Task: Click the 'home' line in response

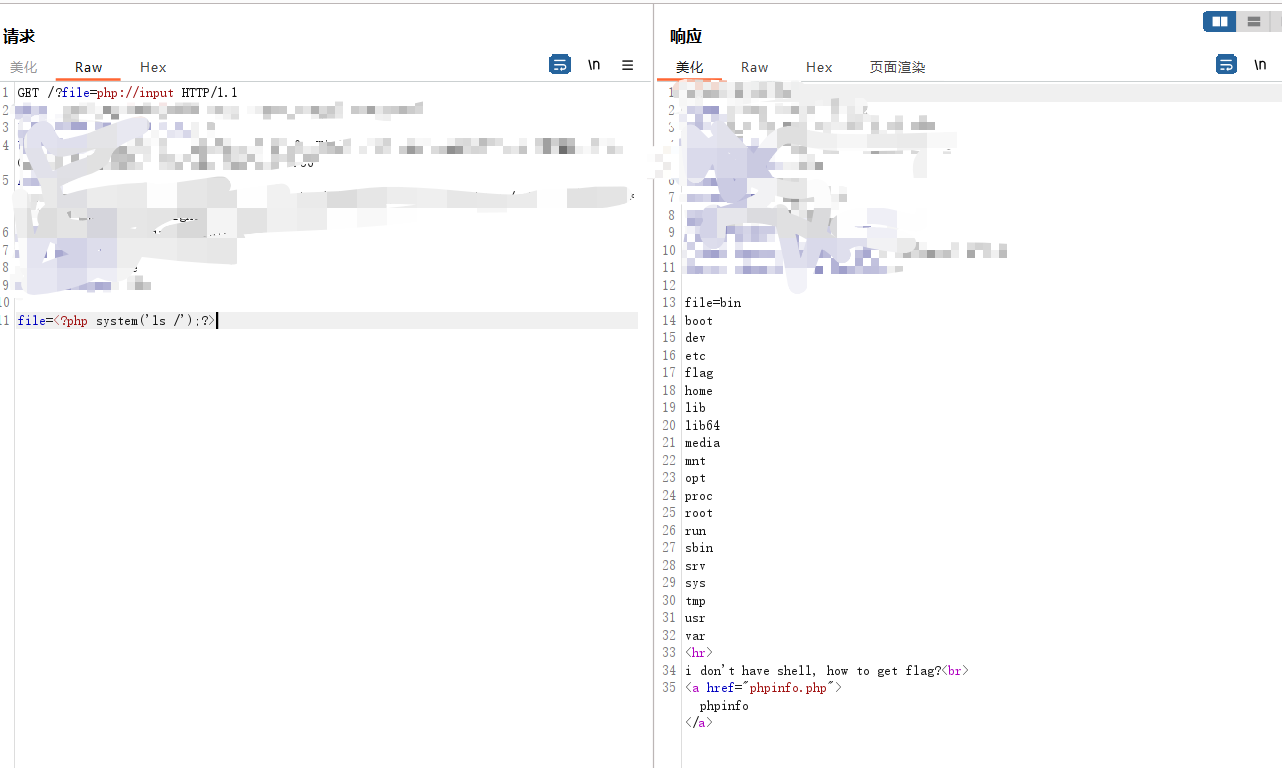Action: tap(699, 391)
